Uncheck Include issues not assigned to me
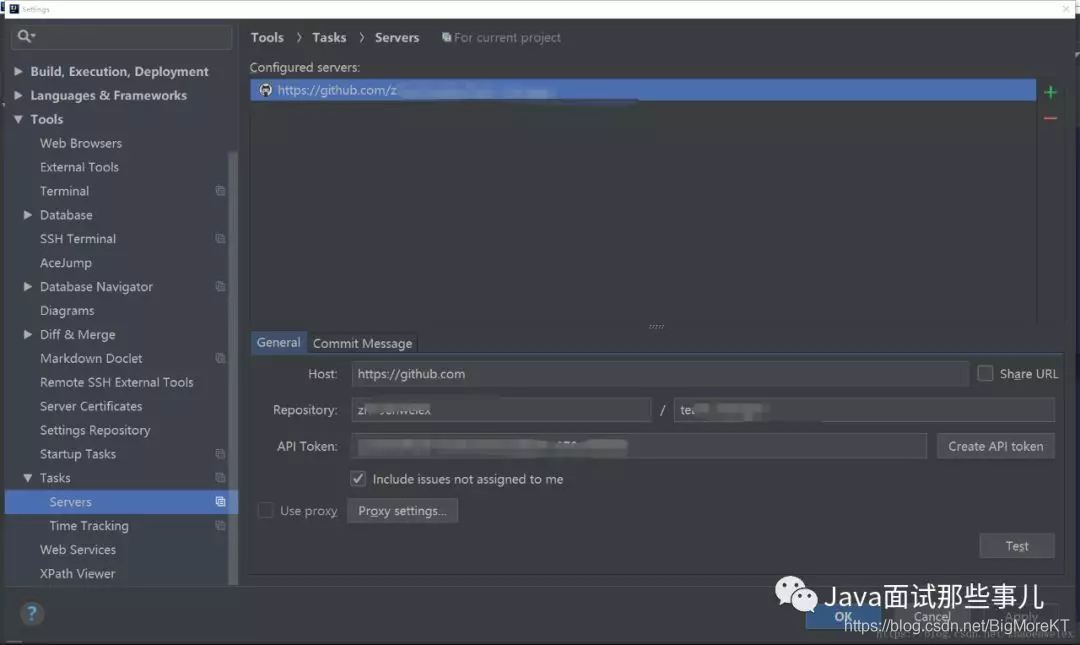Image resolution: width=1080 pixels, height=645 pixels. [x=358, y=478]
